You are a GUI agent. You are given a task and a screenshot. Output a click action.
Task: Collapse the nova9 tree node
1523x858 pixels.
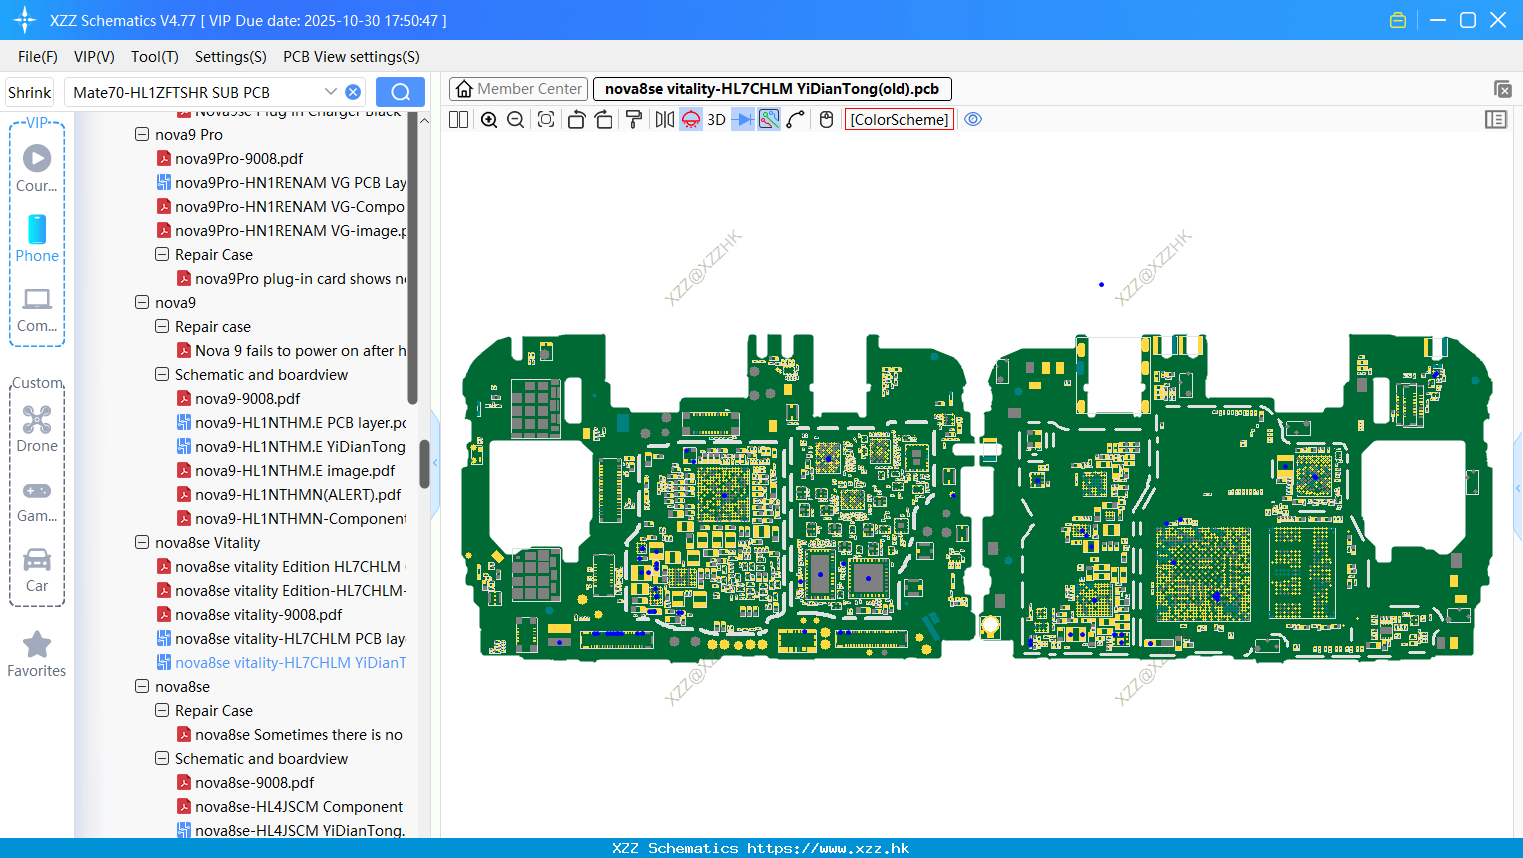pos(142,302)
